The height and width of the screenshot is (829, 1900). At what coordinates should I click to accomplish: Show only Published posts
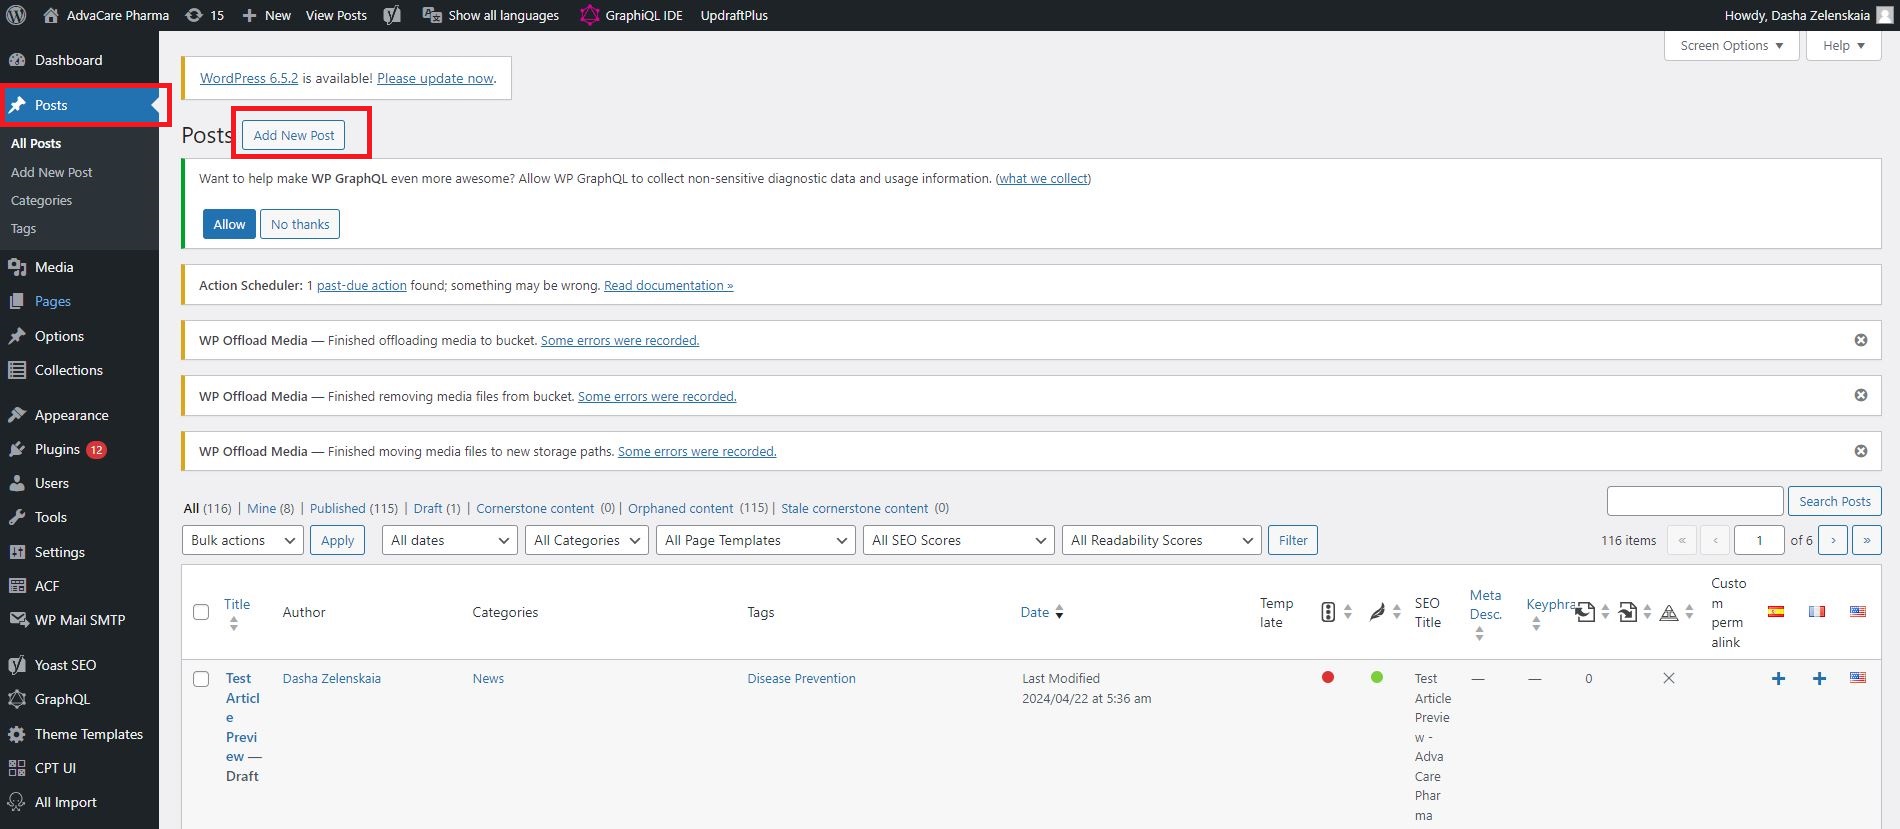pyautogui.click(x=338, y=508)
